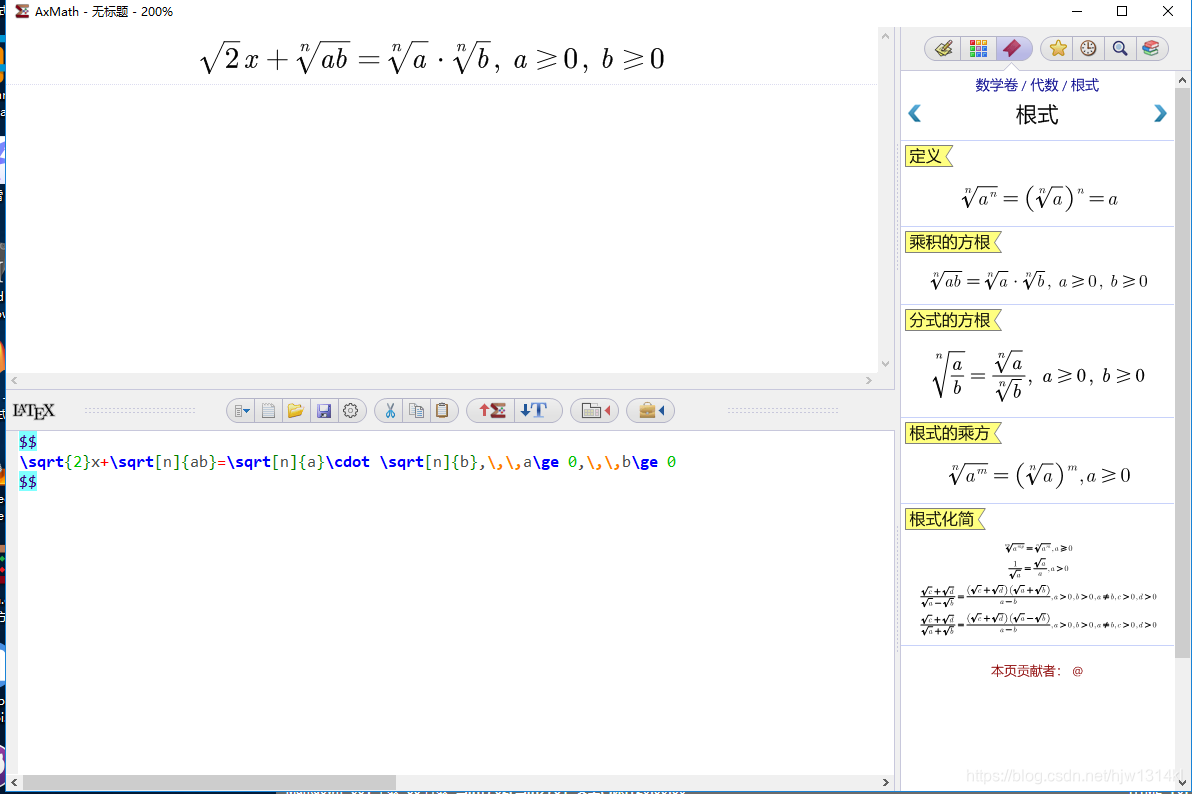Open LaTeX editor settings gear

350,411
